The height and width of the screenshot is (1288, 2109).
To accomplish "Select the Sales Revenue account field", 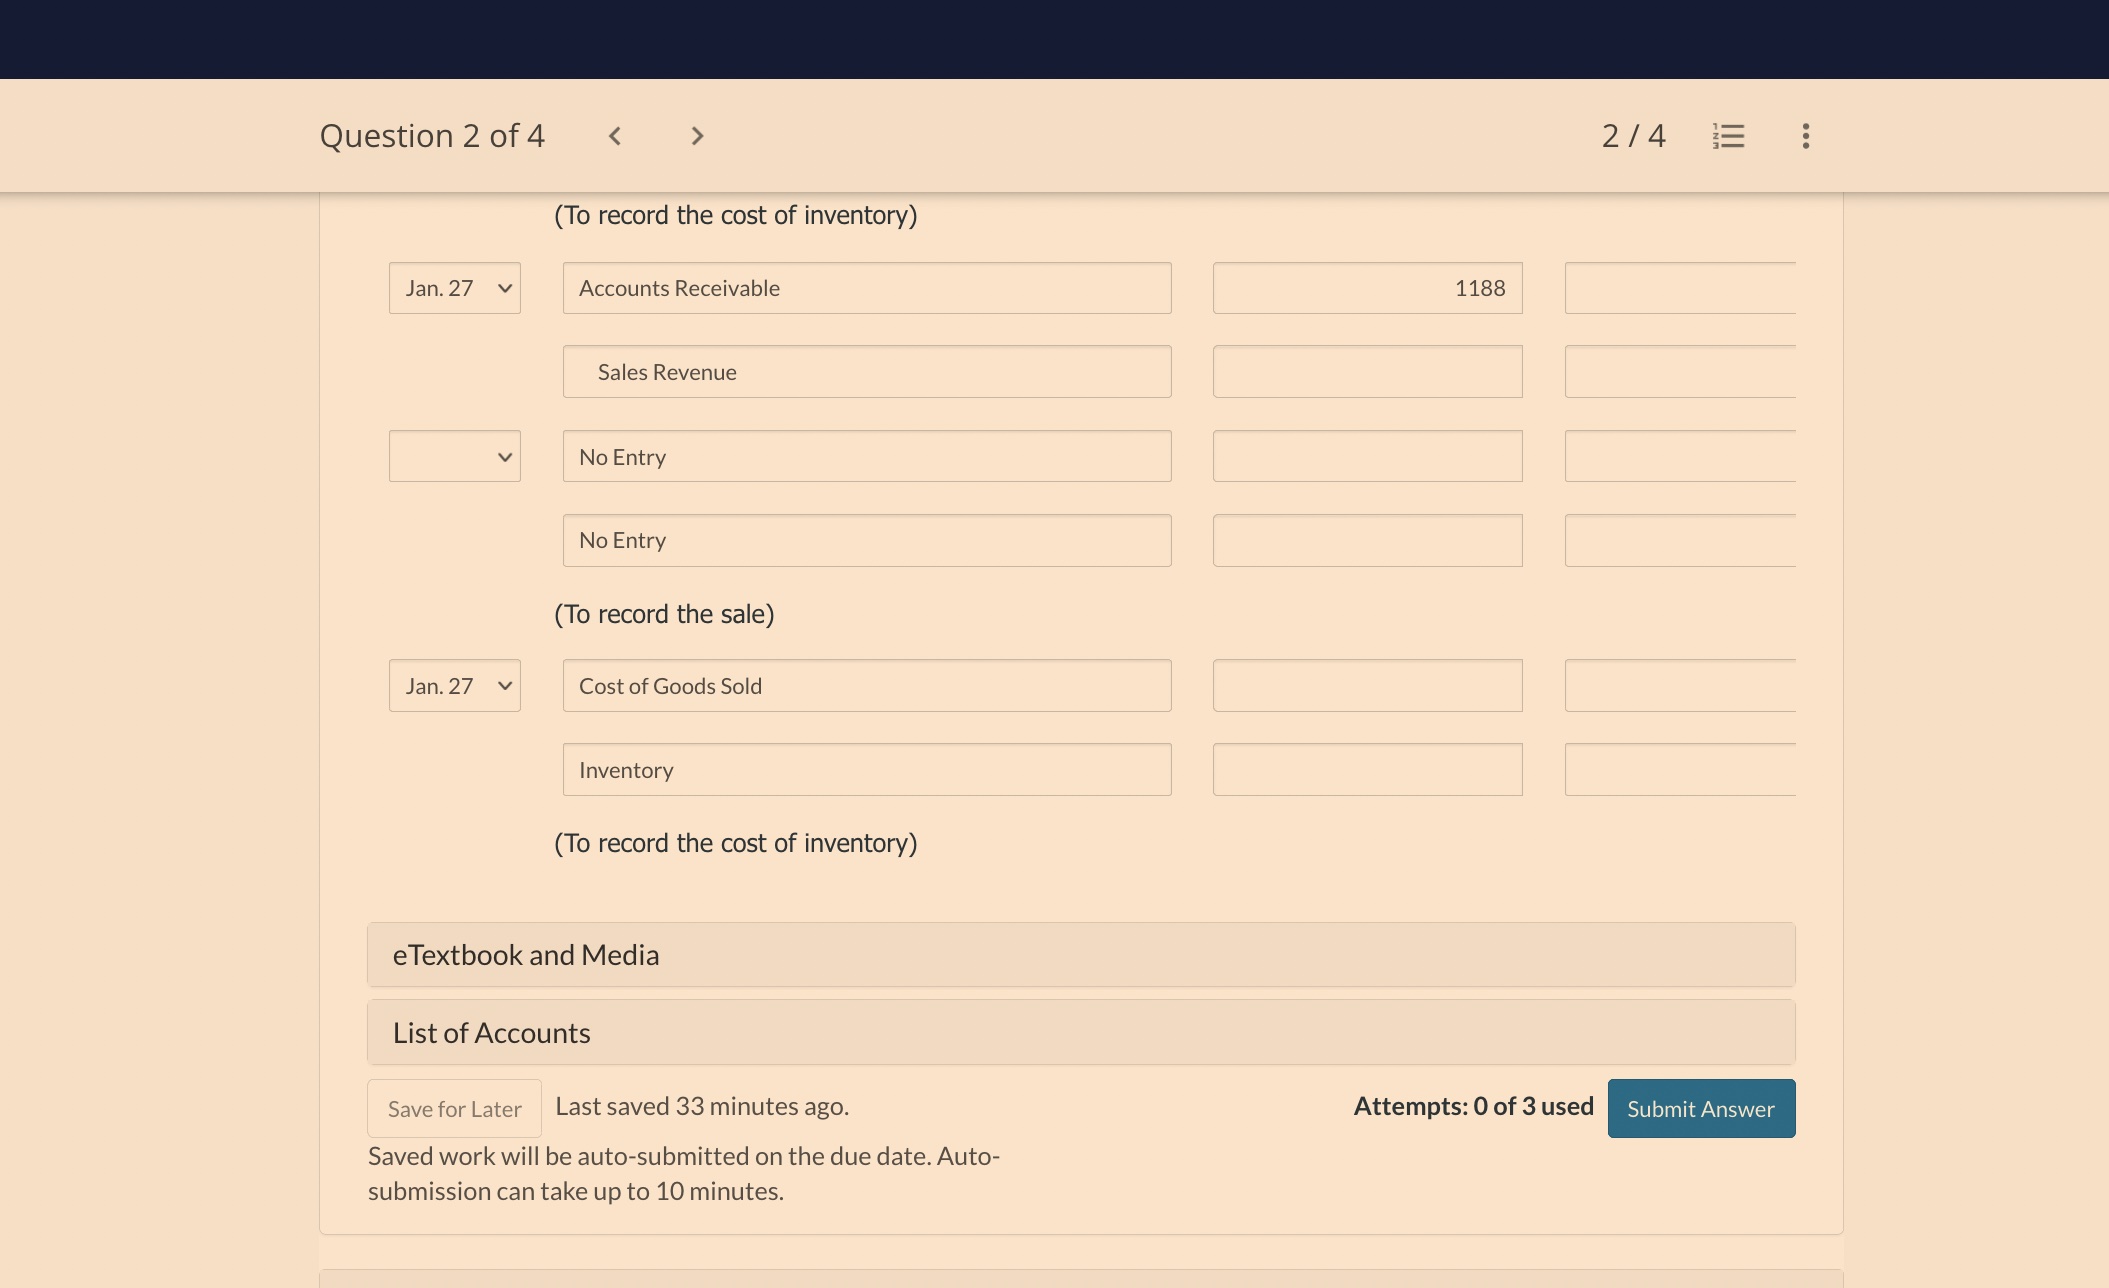I will pyautogui.click(x=866, y=371).
